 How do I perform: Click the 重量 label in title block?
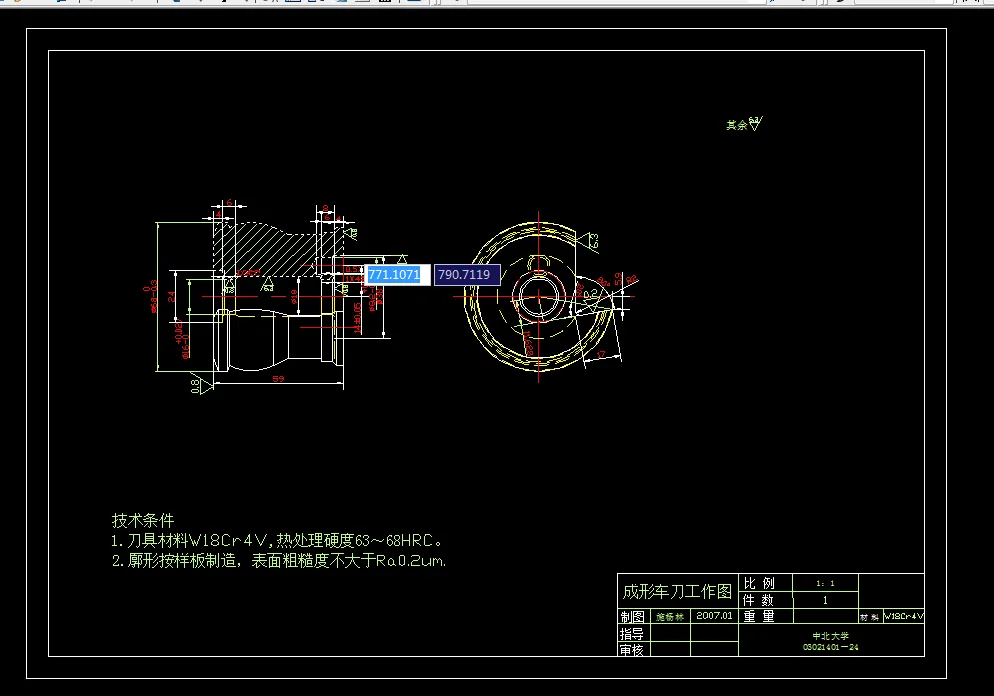click(x=759, y=616)
